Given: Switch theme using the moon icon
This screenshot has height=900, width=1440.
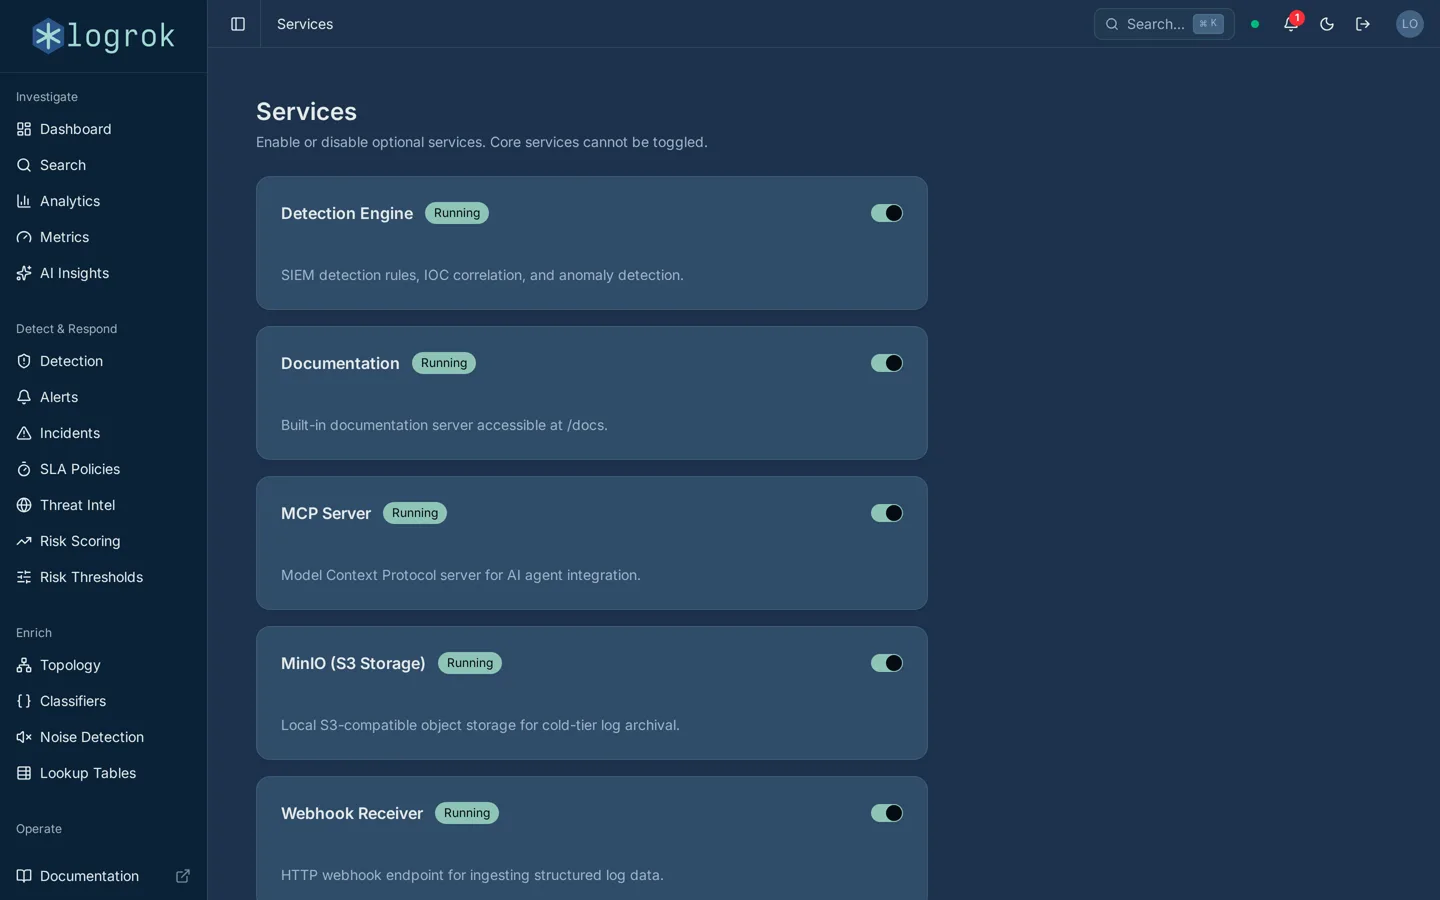Looking at the screenshot, I should point(1327,24).
